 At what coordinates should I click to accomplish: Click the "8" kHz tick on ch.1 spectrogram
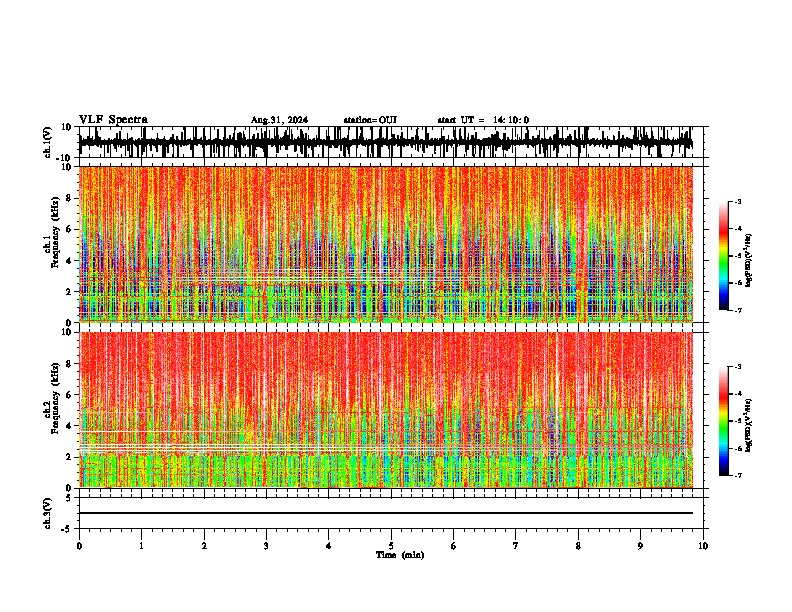pos(70,198)
